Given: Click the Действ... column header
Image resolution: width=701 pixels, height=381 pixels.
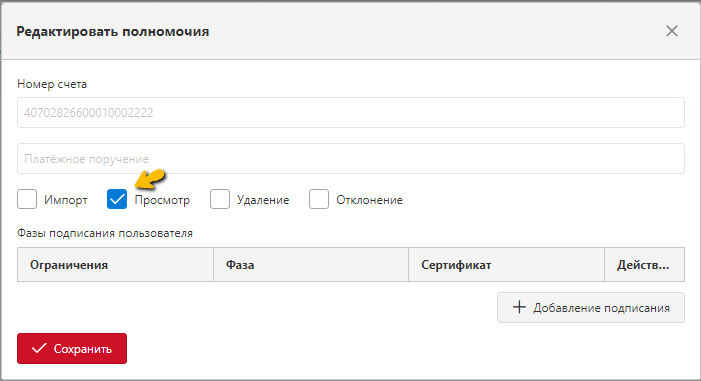Looking at the screenshot, I should click(644, 265).
